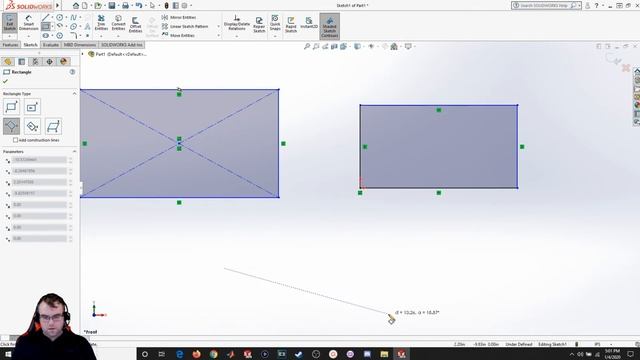The width and height of the screenshot is (640, 360).
Task: Open the Sketch tab
Action: click(30, 45)
